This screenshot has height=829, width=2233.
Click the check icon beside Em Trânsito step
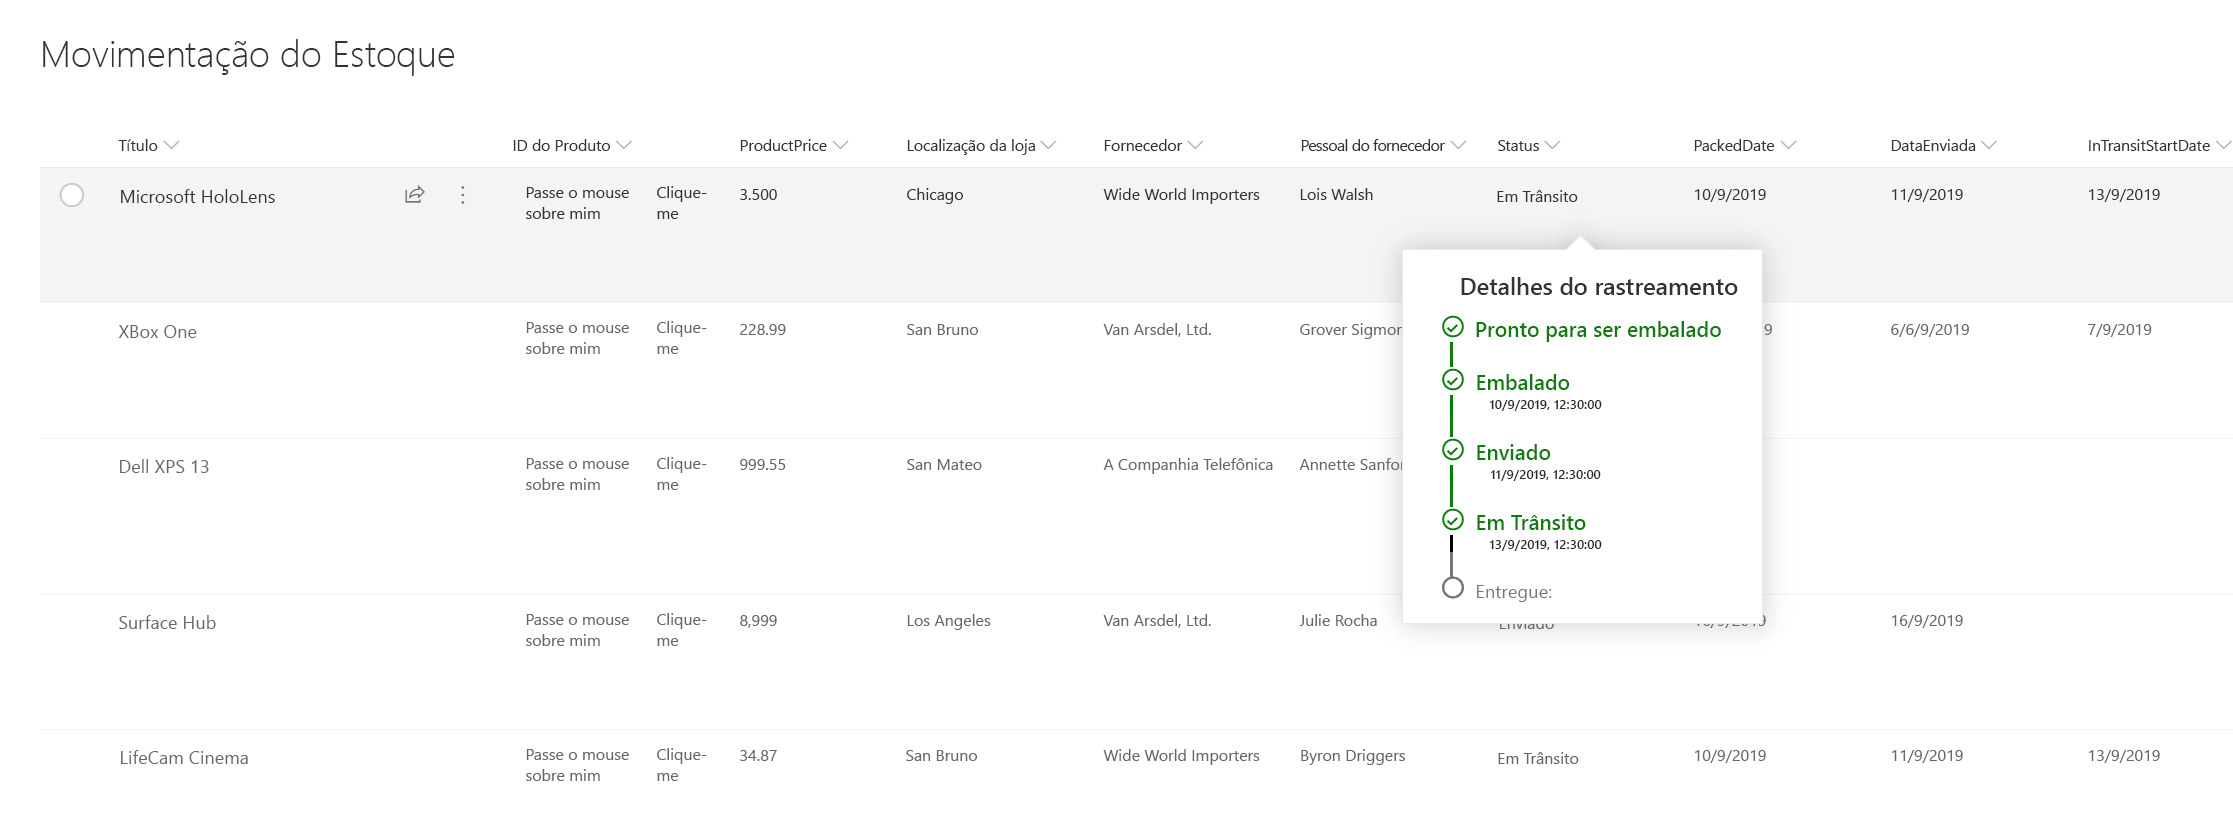[x=1453, y=520]
